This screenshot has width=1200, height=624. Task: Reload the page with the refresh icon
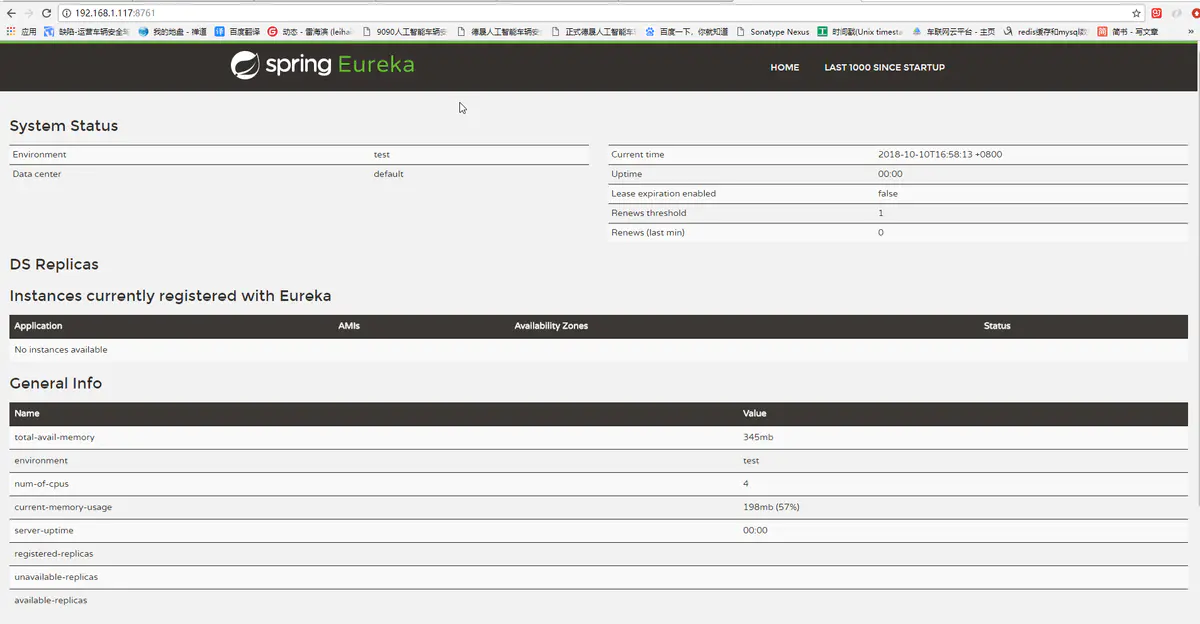pos(47,13)
